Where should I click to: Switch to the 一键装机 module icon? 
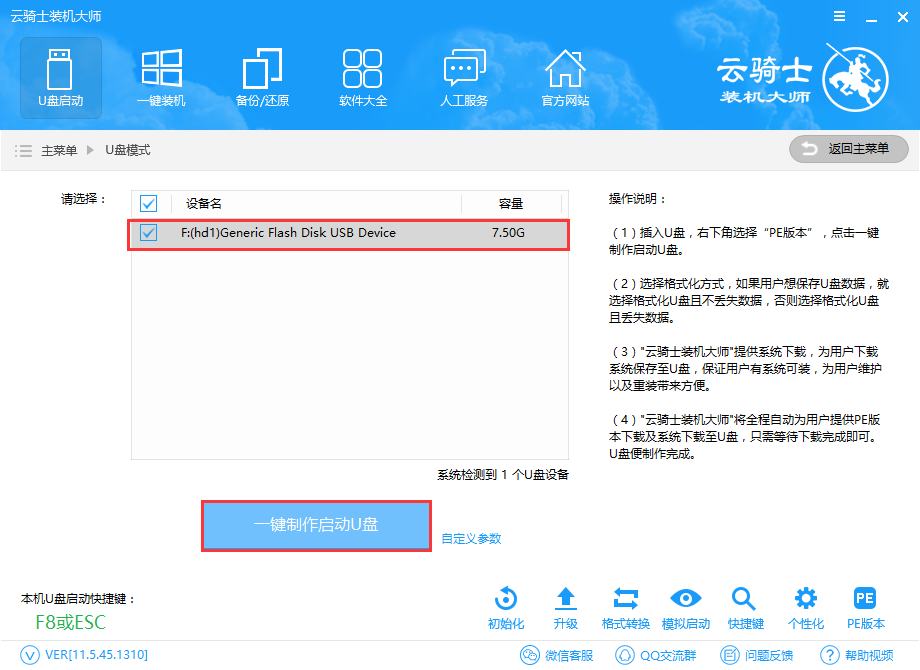[161, 77]
